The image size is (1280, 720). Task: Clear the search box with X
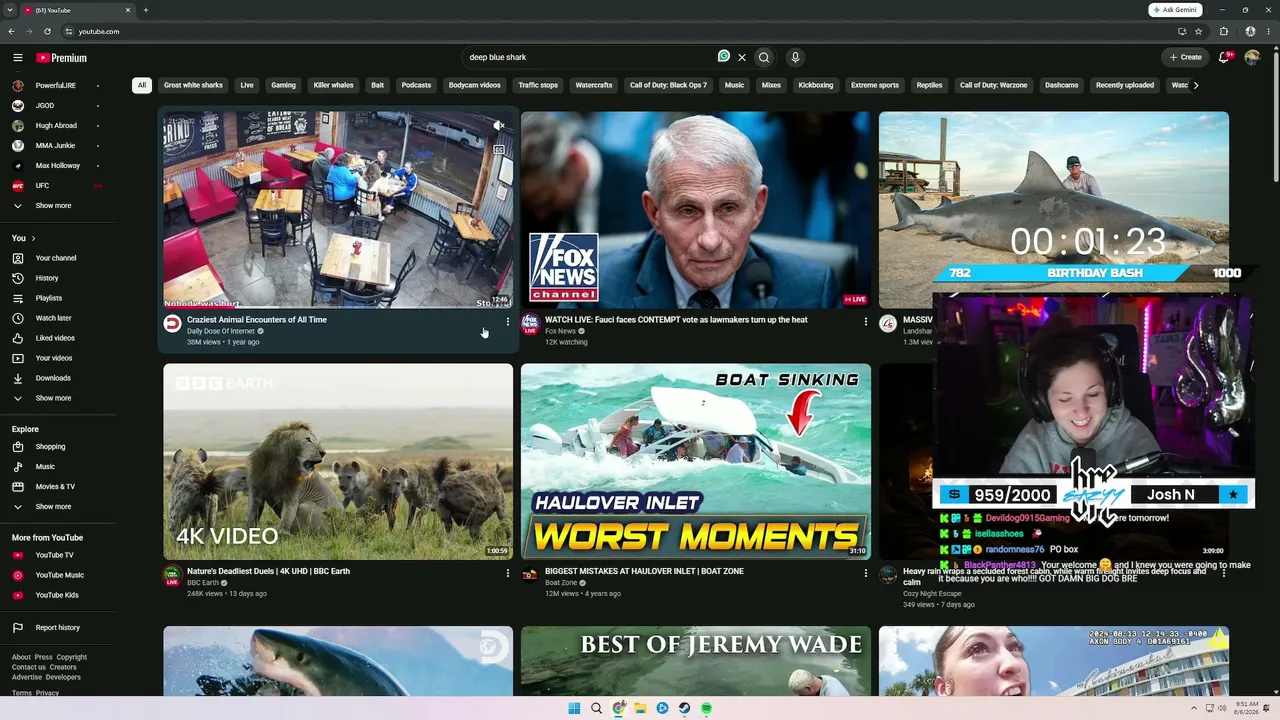[742, 58]
